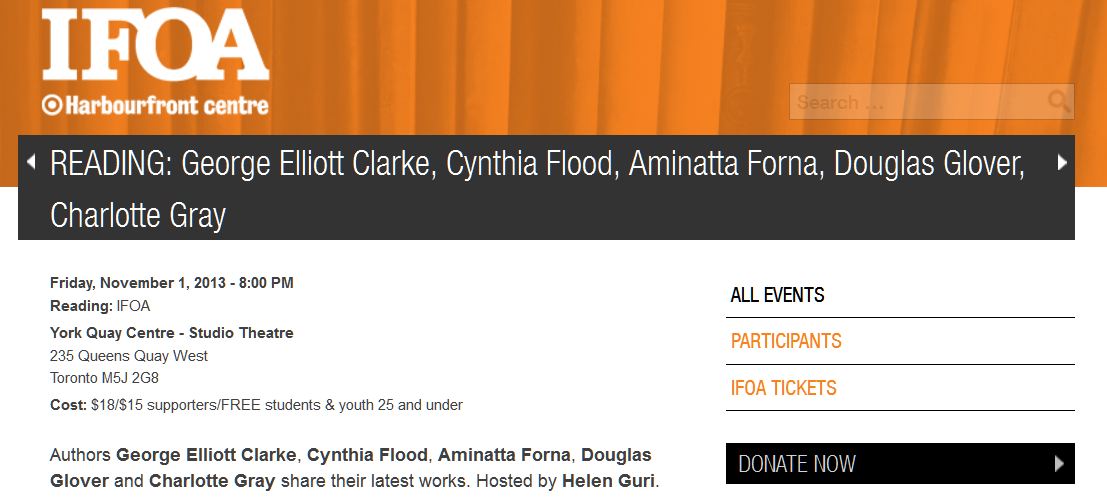
Task: Go to previous event with left arrow
Action: coord(31,161)
